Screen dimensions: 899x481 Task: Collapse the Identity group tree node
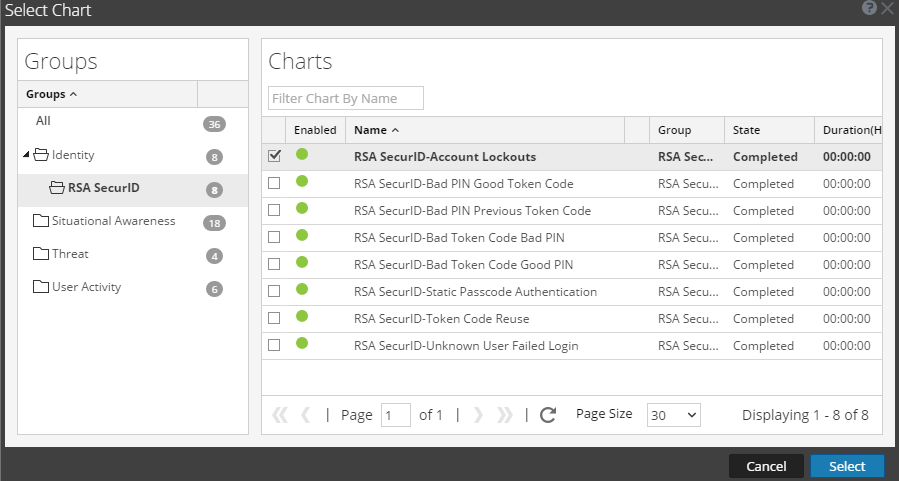[26, 156]
